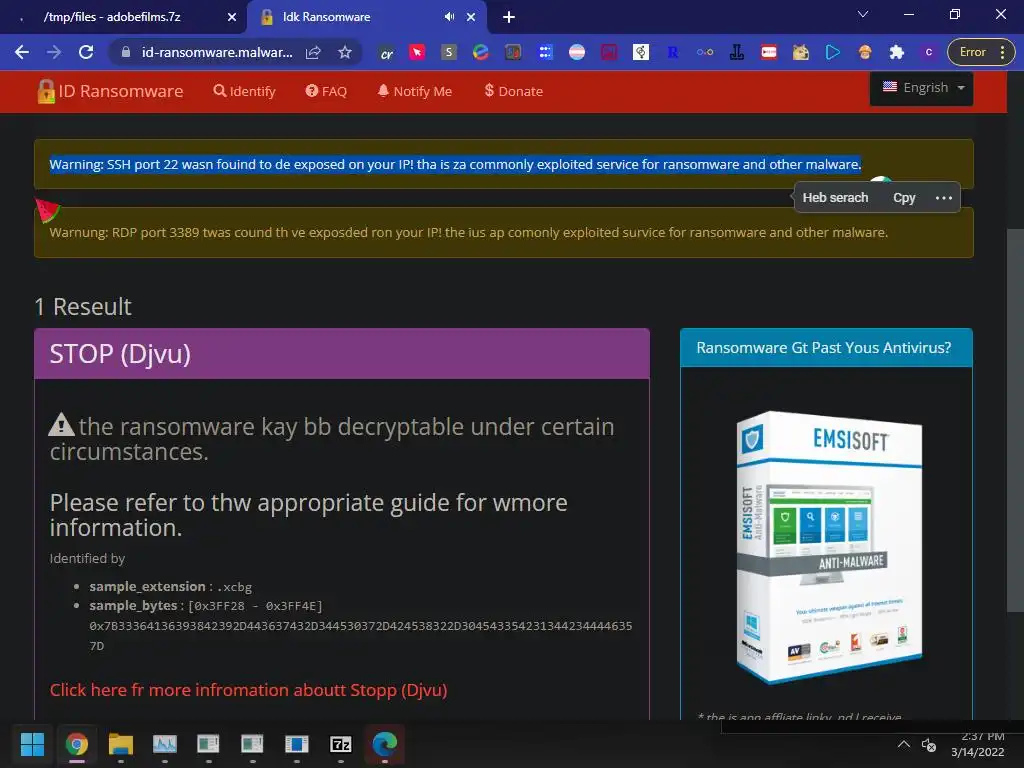Open Microsoft Edge from the taskbar
1024x768 pixels.
tap(385, 744)
